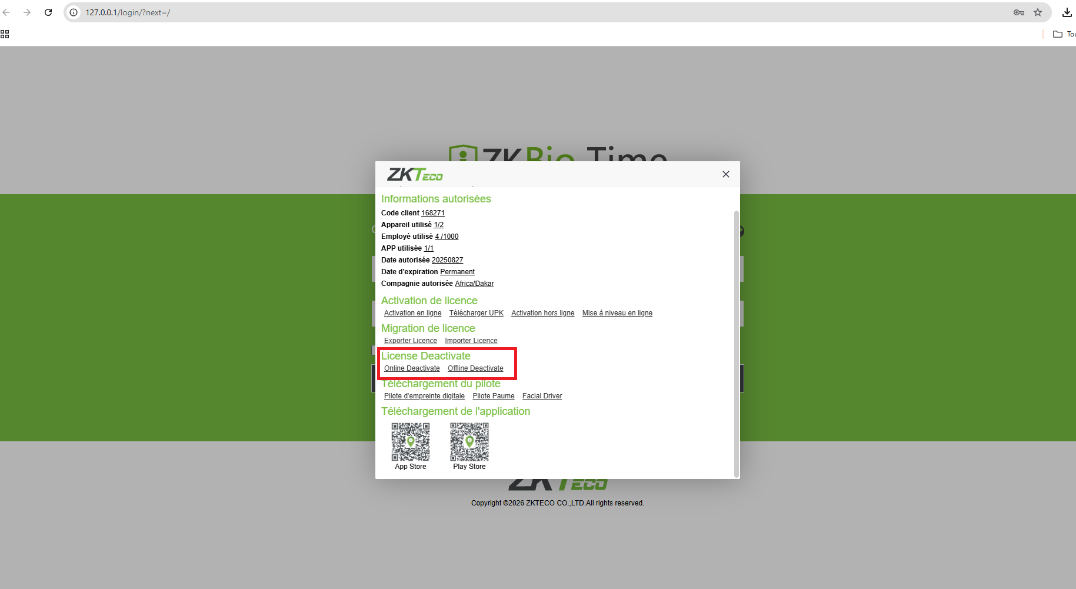Click the site information icon in address bar
The image size is (1076, 589).
pos(74,12)
